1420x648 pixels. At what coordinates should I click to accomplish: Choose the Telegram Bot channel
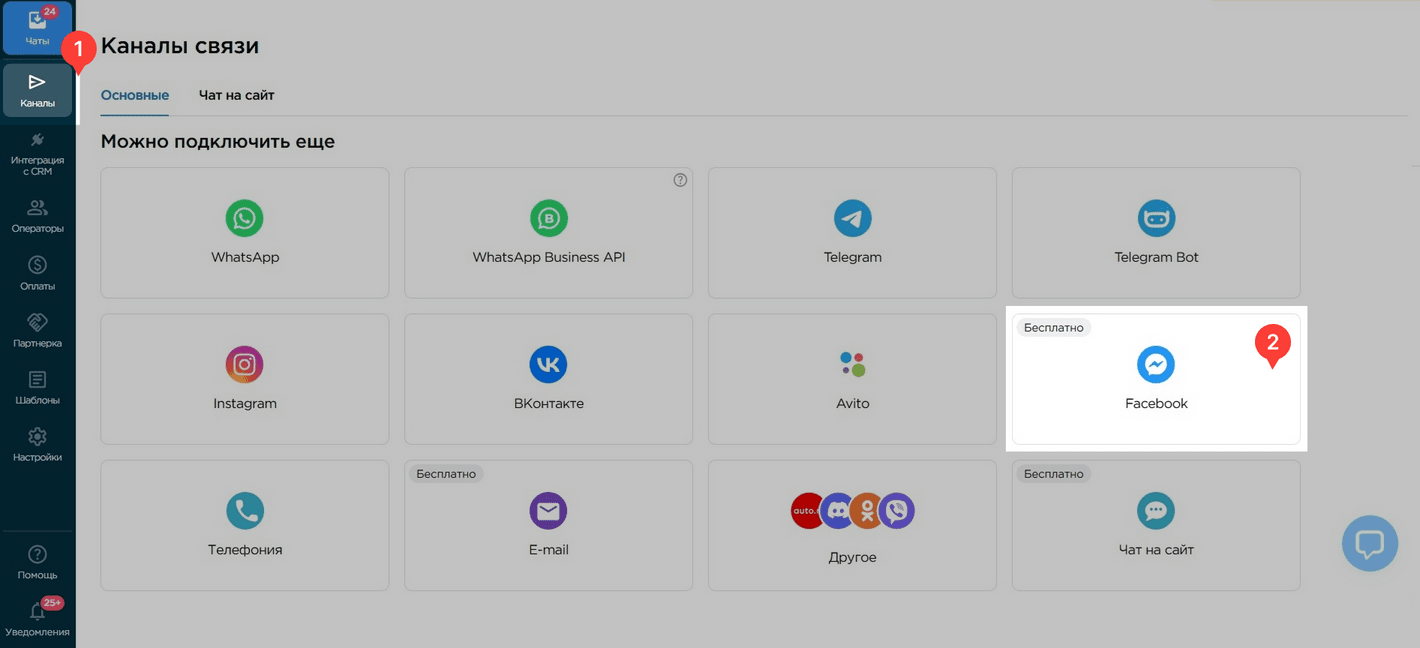point(1156,233)
